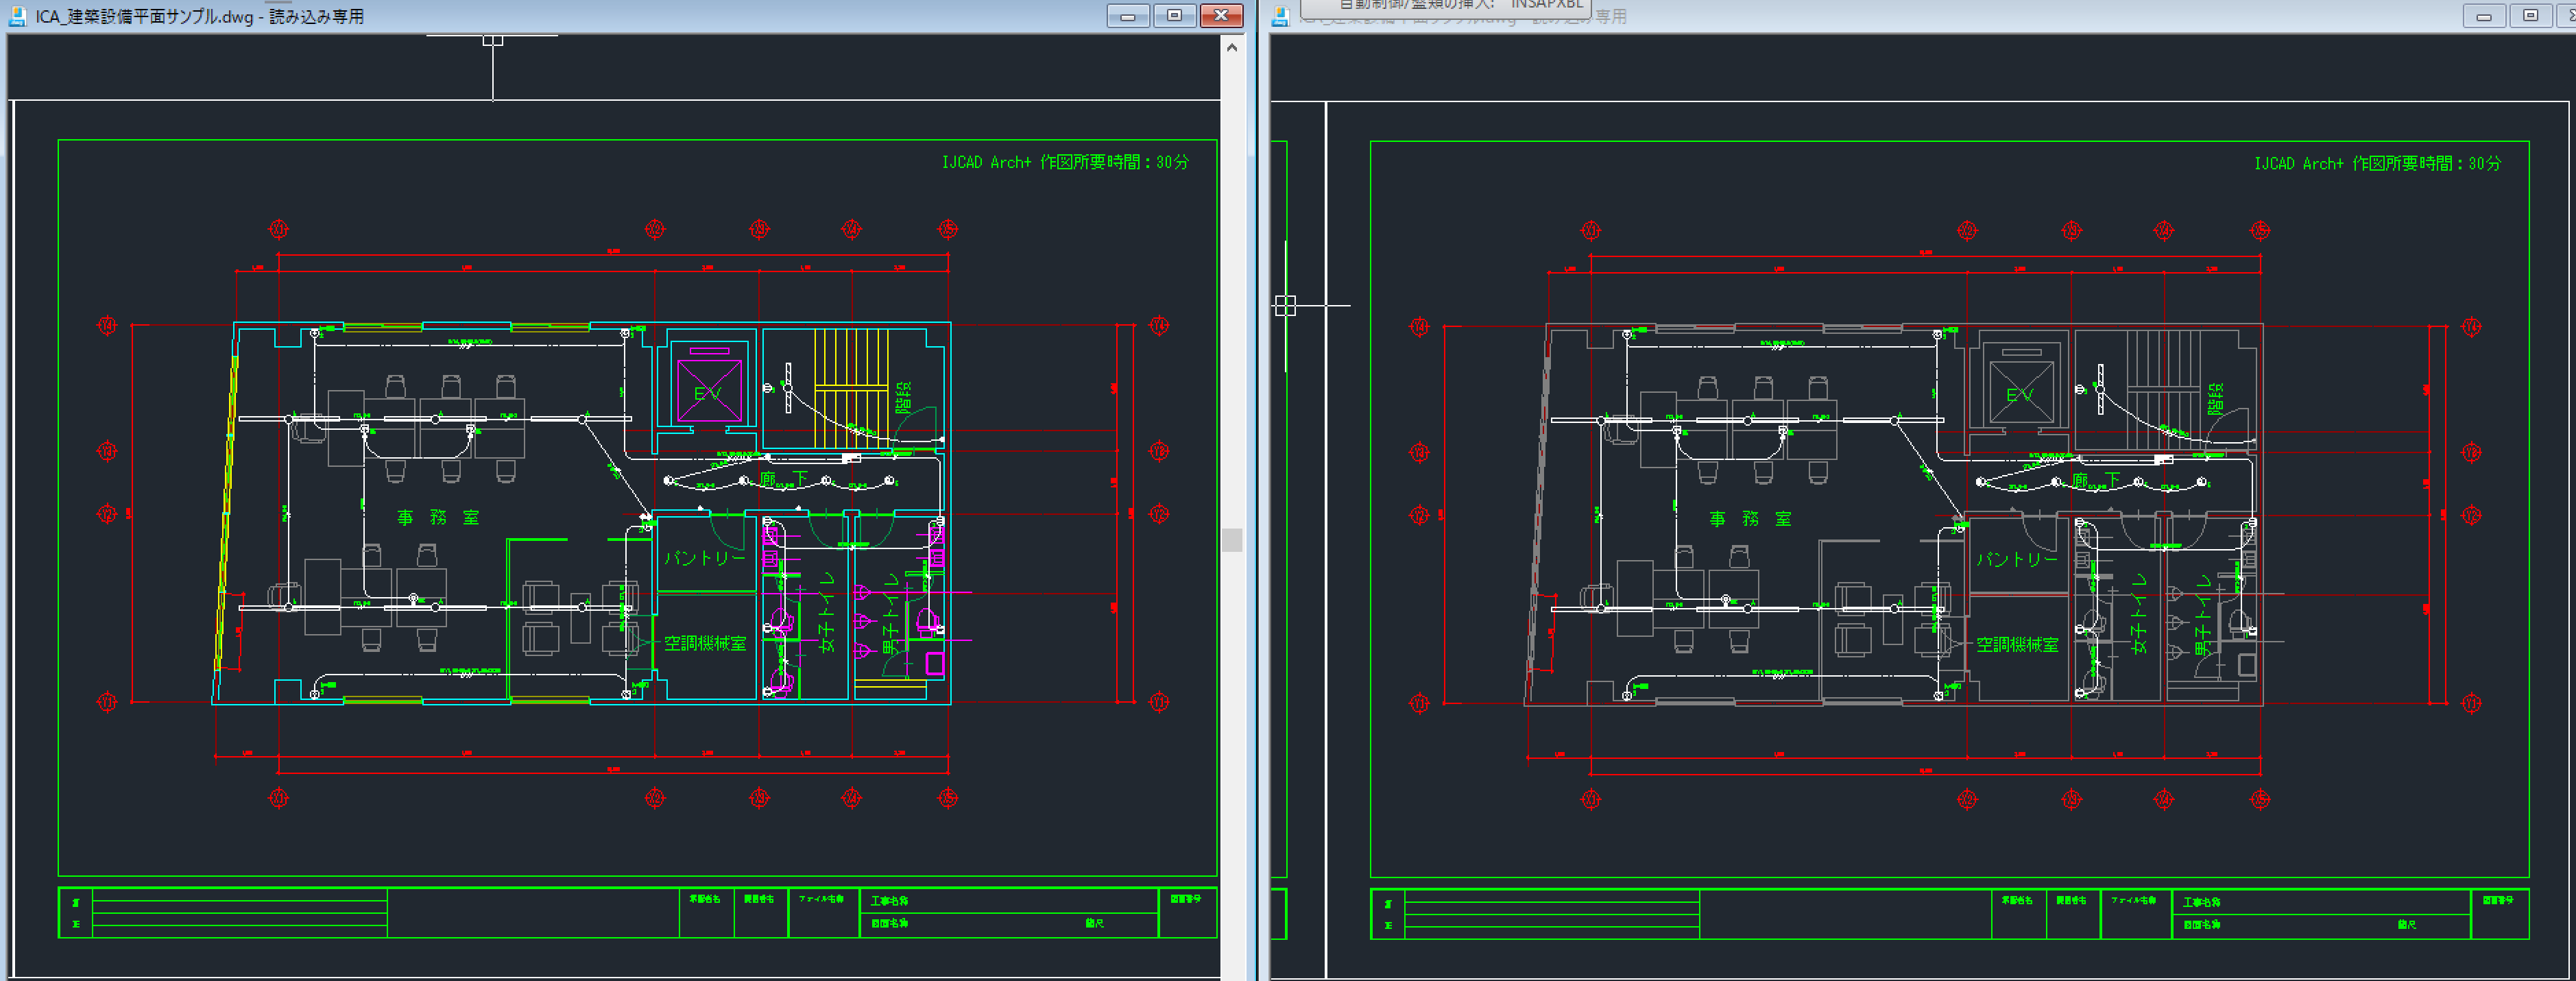Maximize the left ICA drawing window
This screenshot has width=2576, height=981.
[x=1174, y=16]
